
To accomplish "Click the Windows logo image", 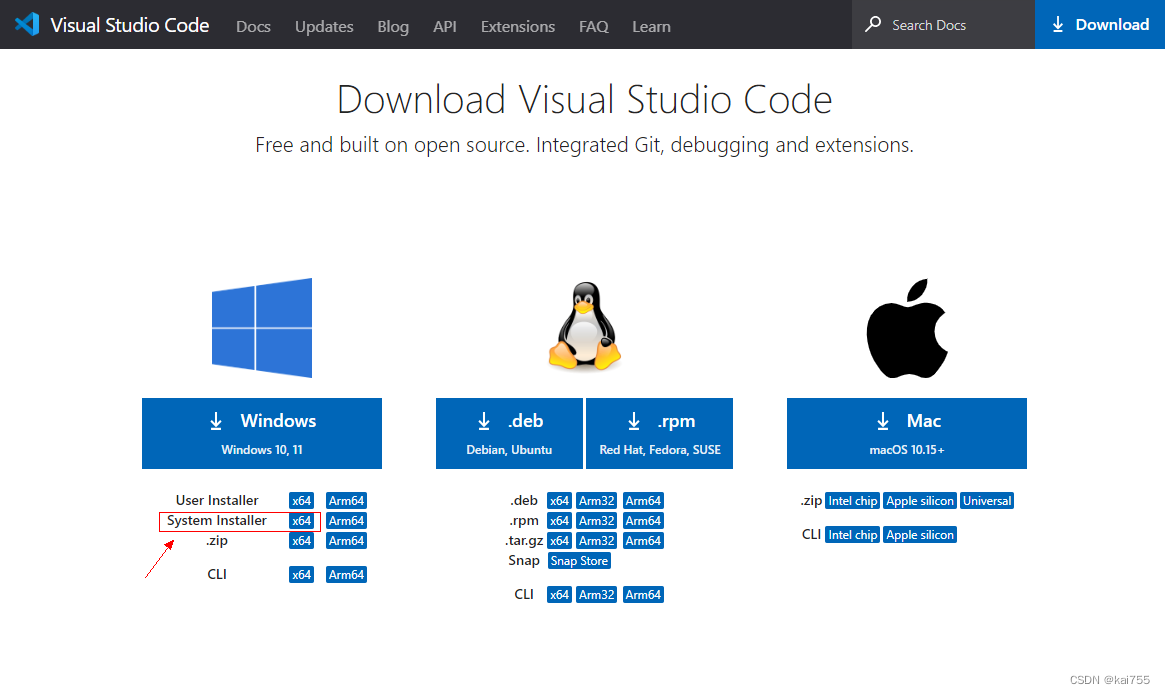I will [262, 328].
